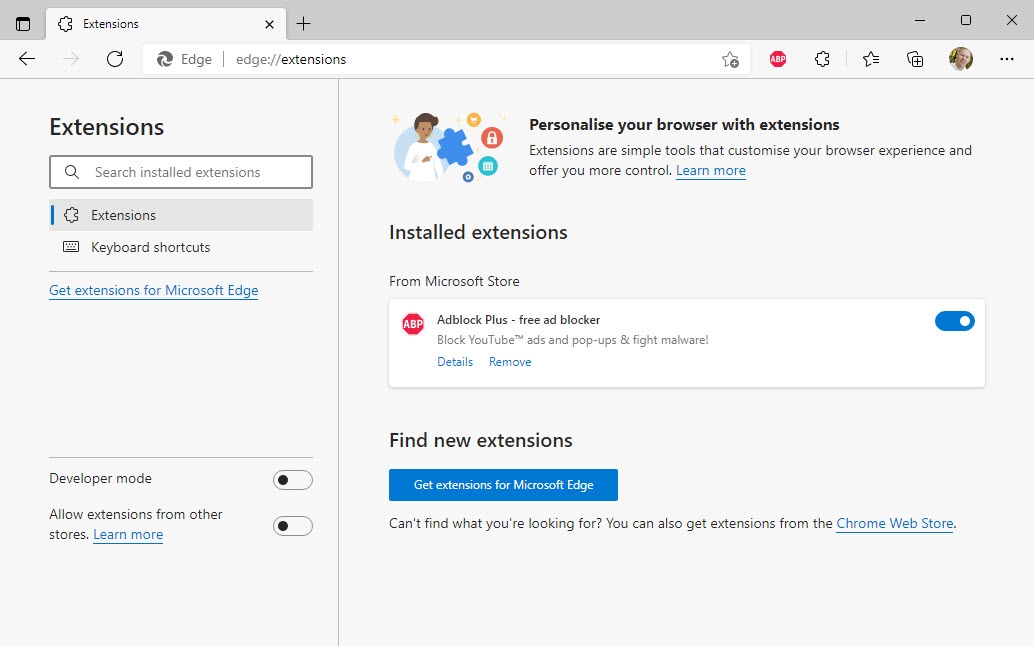Refresh the current page
Screen dimensions: 1034x646
click(x=115, y=59)
